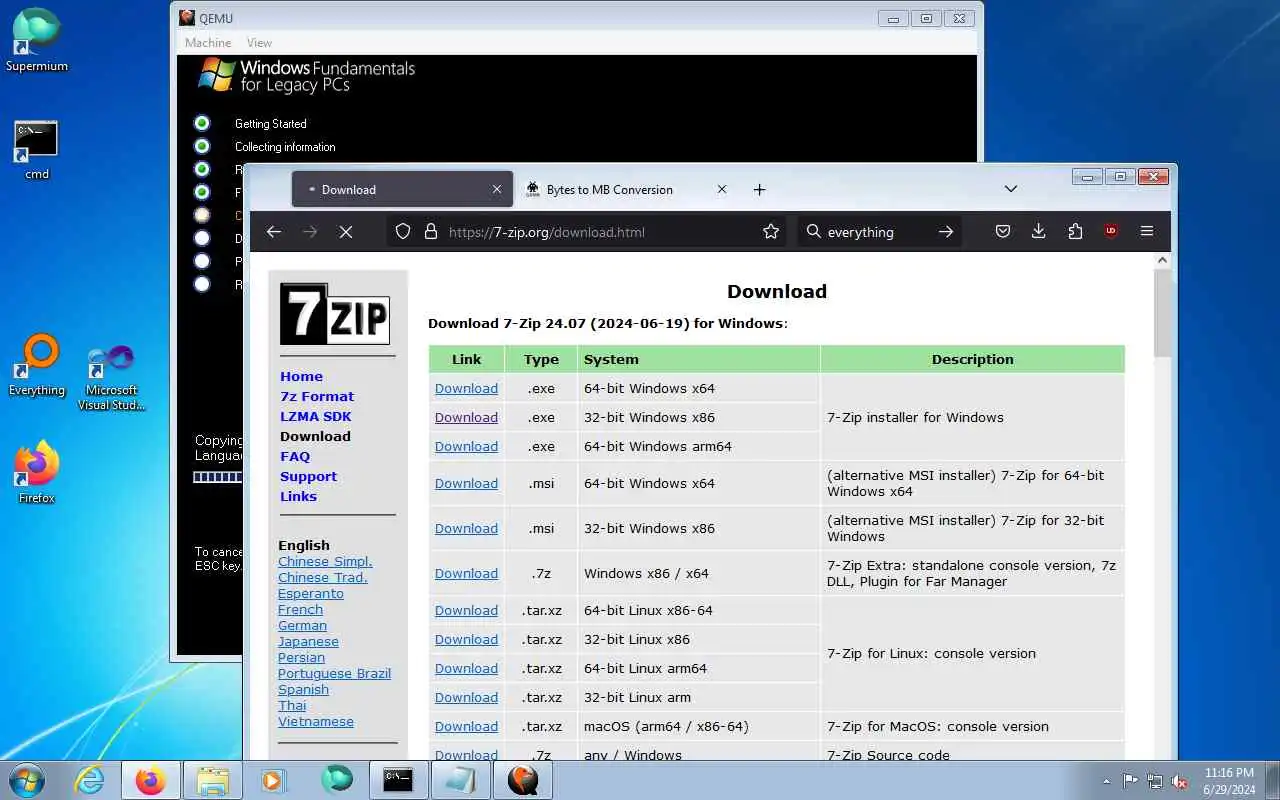Click the Windows Start button
This screenshot has width=1280, height=800.
(27, 780)
